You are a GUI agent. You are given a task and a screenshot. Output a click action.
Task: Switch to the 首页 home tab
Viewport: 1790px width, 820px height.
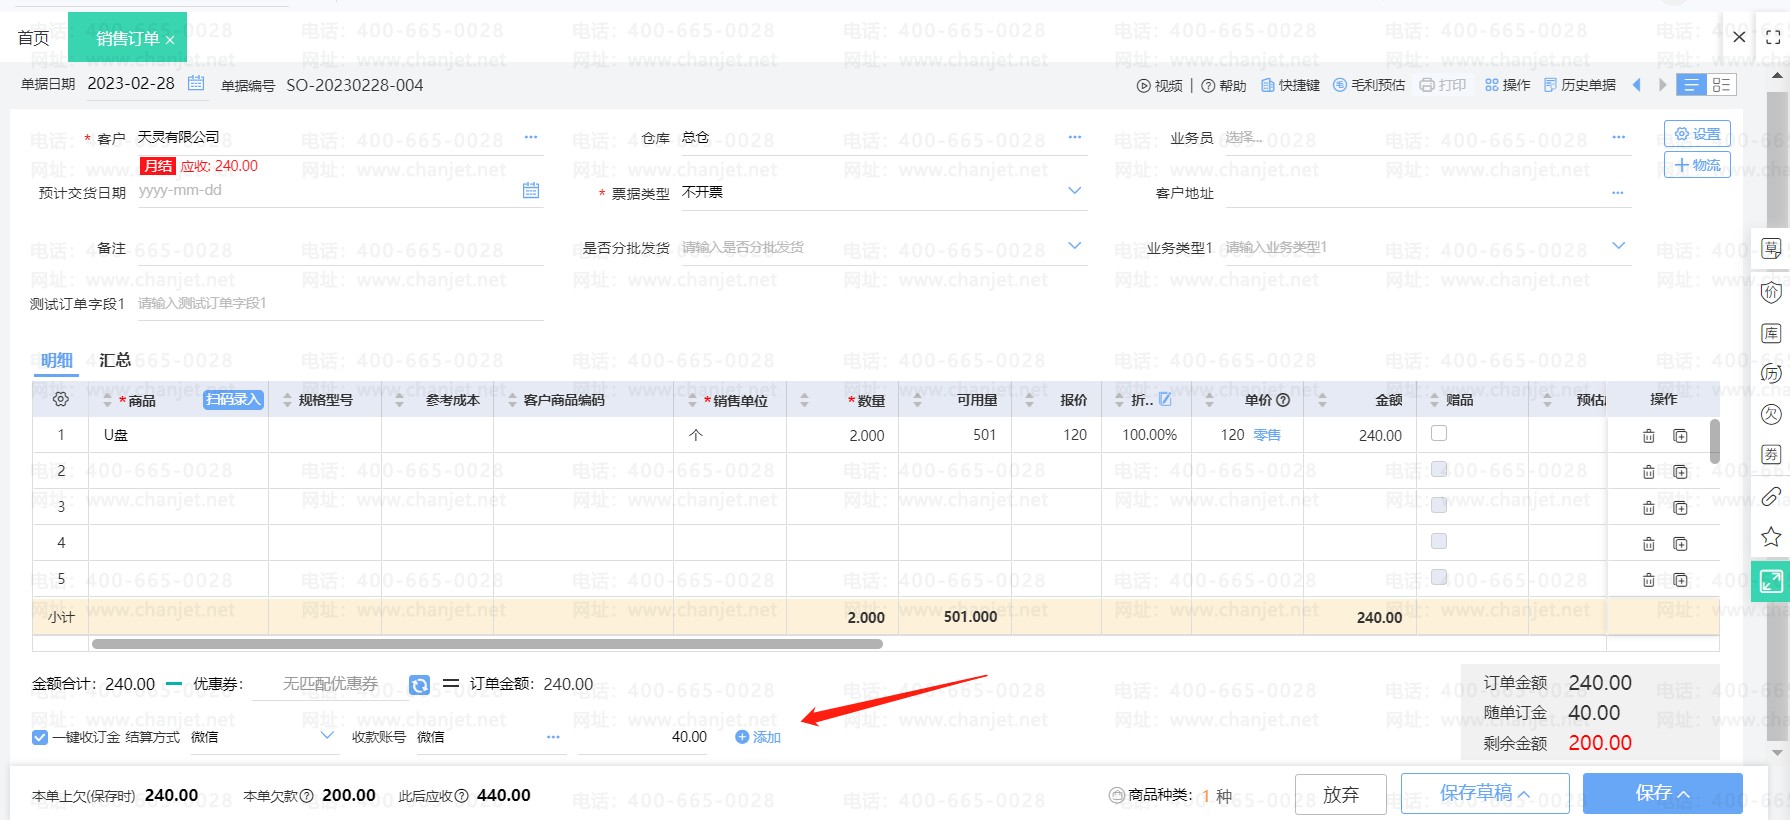pyautogui.click(x=33, y=38)
